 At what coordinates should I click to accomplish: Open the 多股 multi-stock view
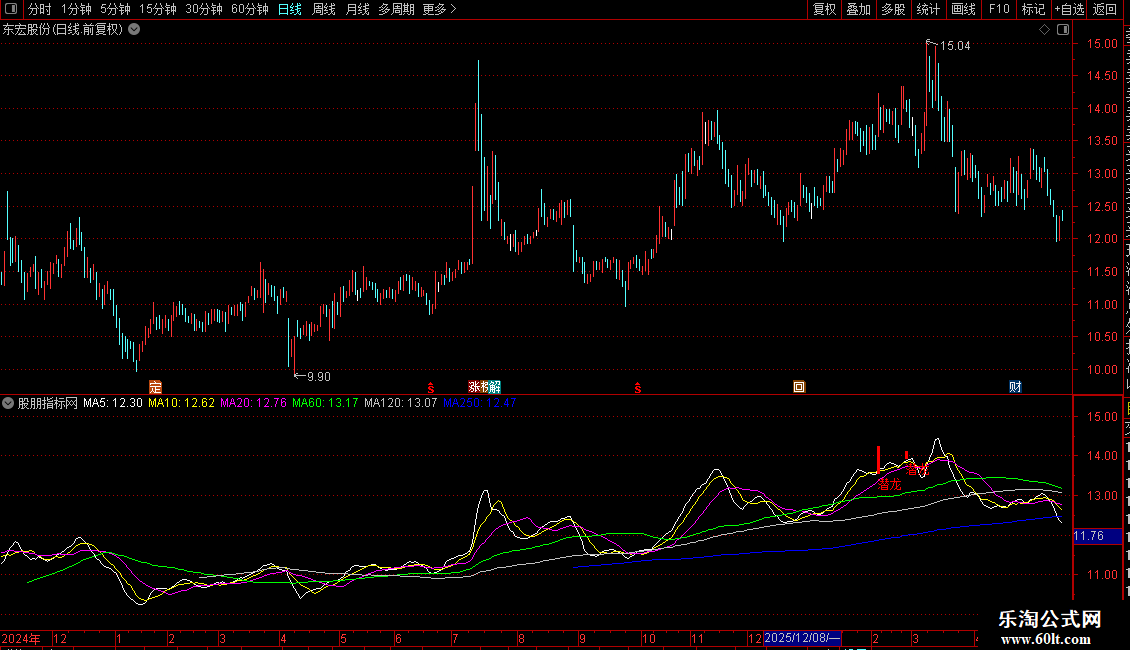893,9
